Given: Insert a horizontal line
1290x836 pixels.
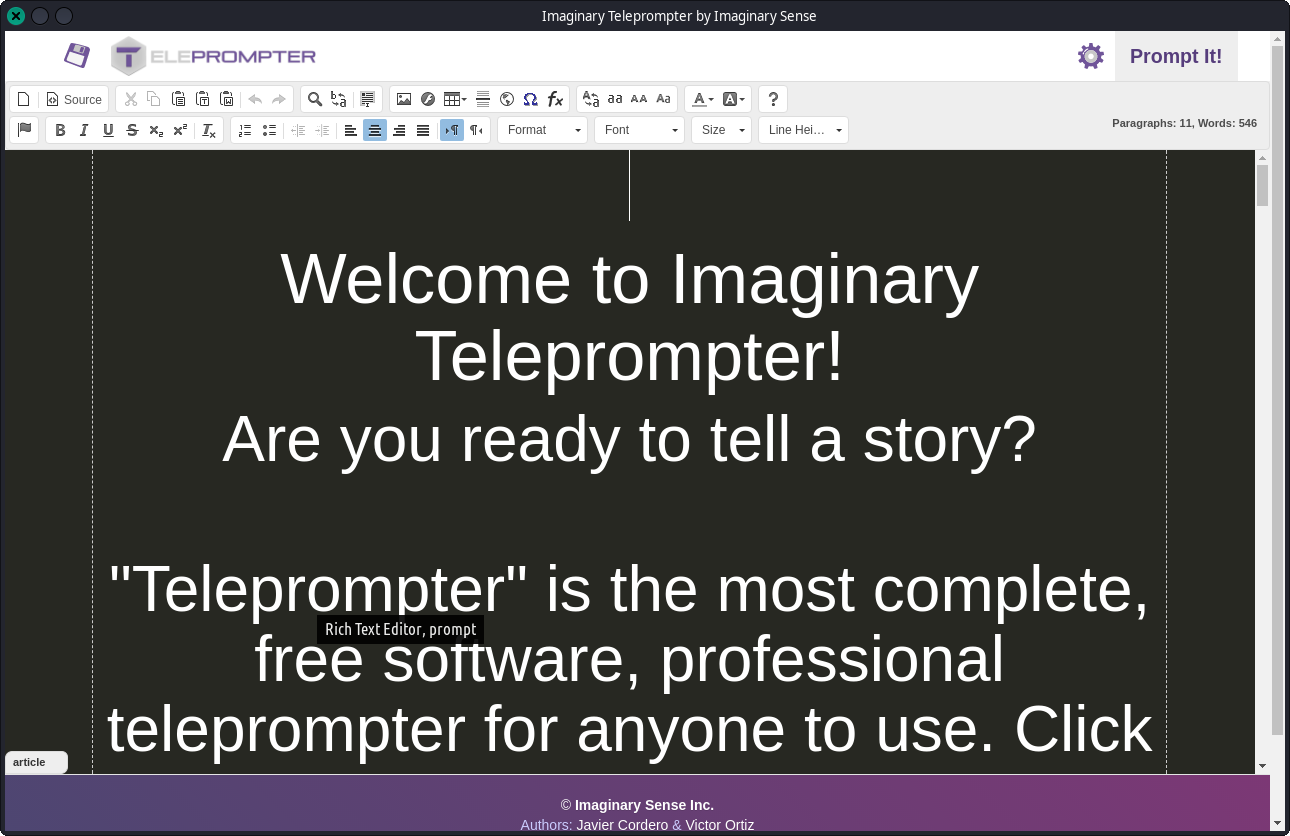Looking at the screenshot, I should click(483, 99).
